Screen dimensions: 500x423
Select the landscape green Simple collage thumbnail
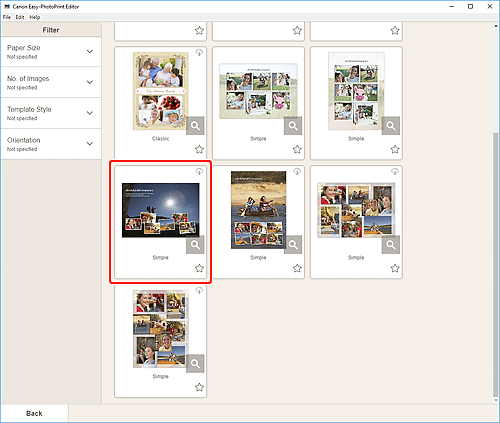pos(258,91)
